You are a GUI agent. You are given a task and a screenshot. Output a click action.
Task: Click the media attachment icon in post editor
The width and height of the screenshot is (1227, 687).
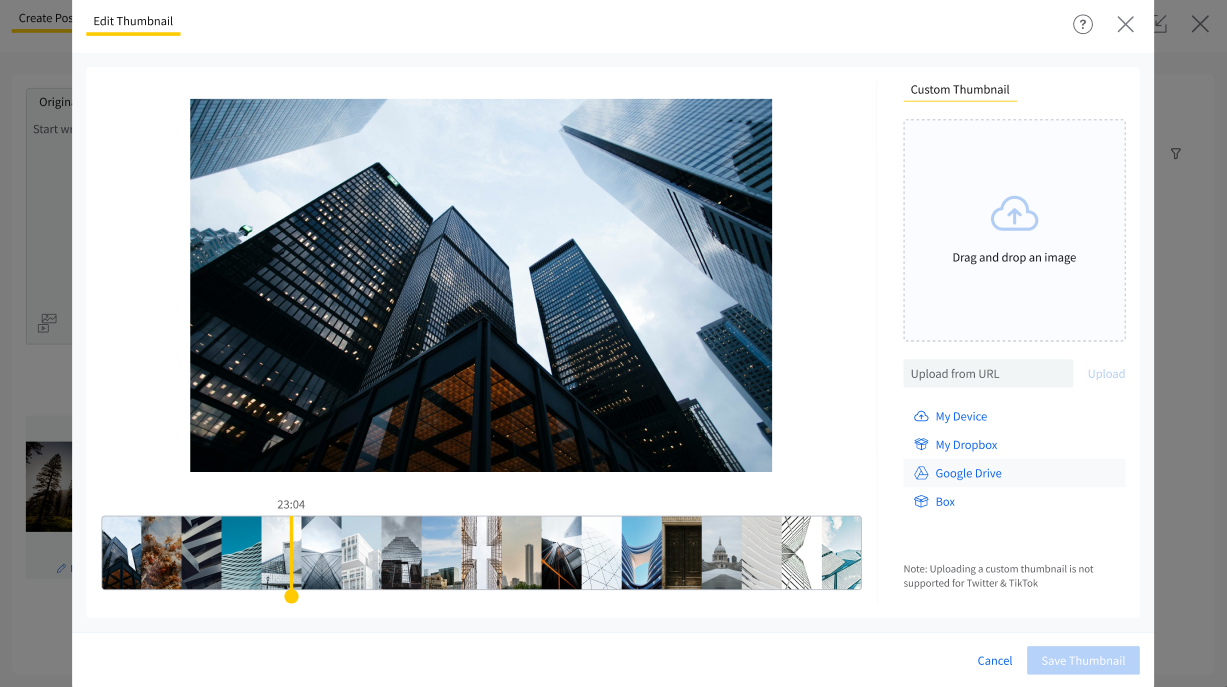coord(47,323)
